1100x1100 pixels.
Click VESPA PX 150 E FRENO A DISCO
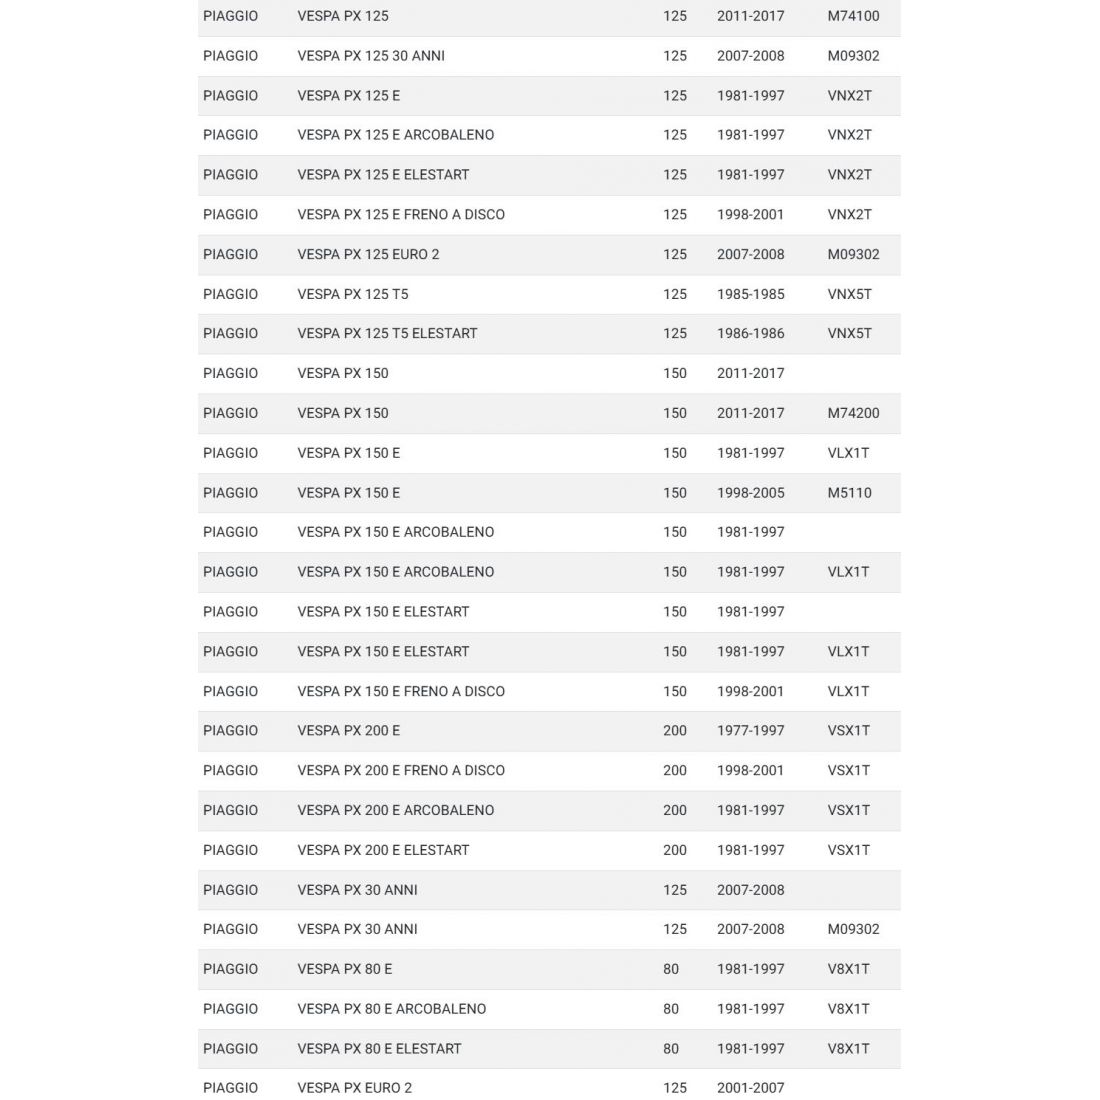[x=400, y=691]
